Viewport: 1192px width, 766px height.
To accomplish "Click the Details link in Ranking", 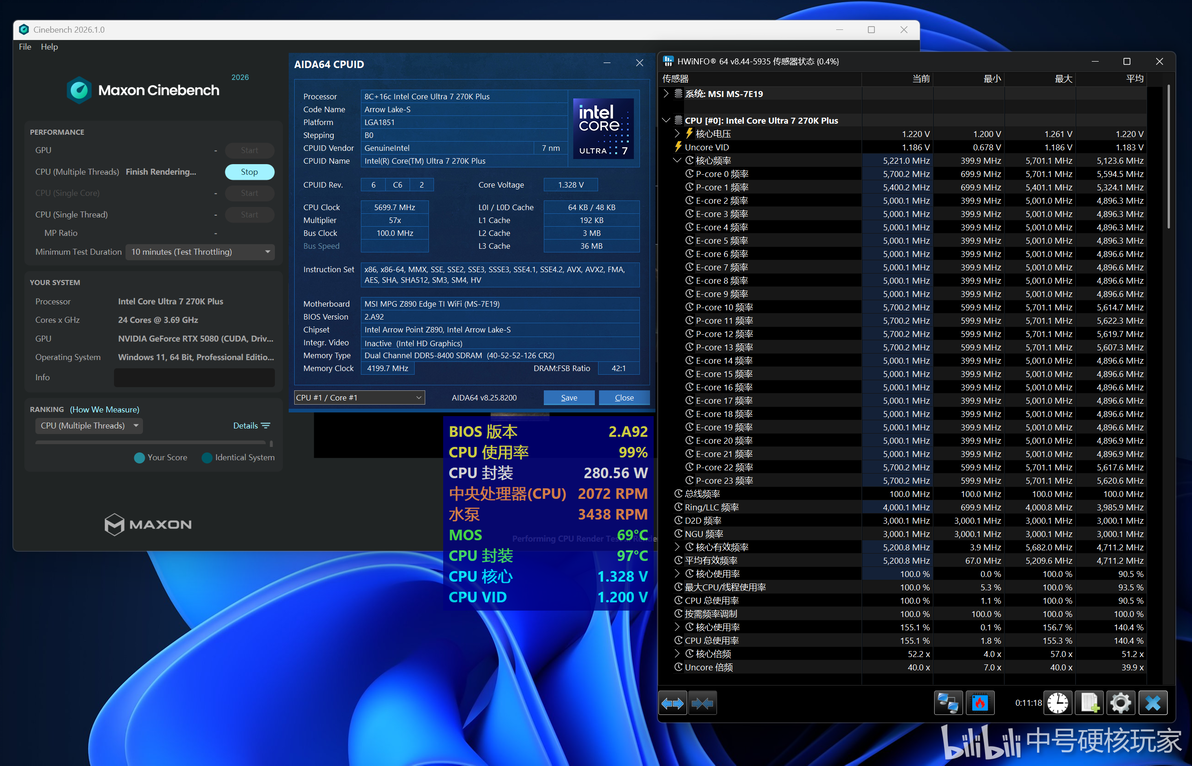I will tap(245, 426).
